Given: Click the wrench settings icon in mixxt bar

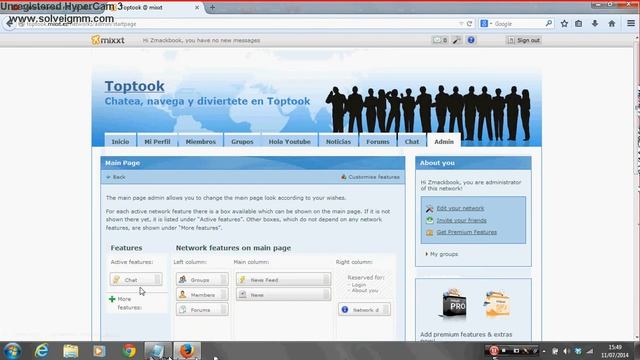Looking at the screenshot, I should point(457,40).
